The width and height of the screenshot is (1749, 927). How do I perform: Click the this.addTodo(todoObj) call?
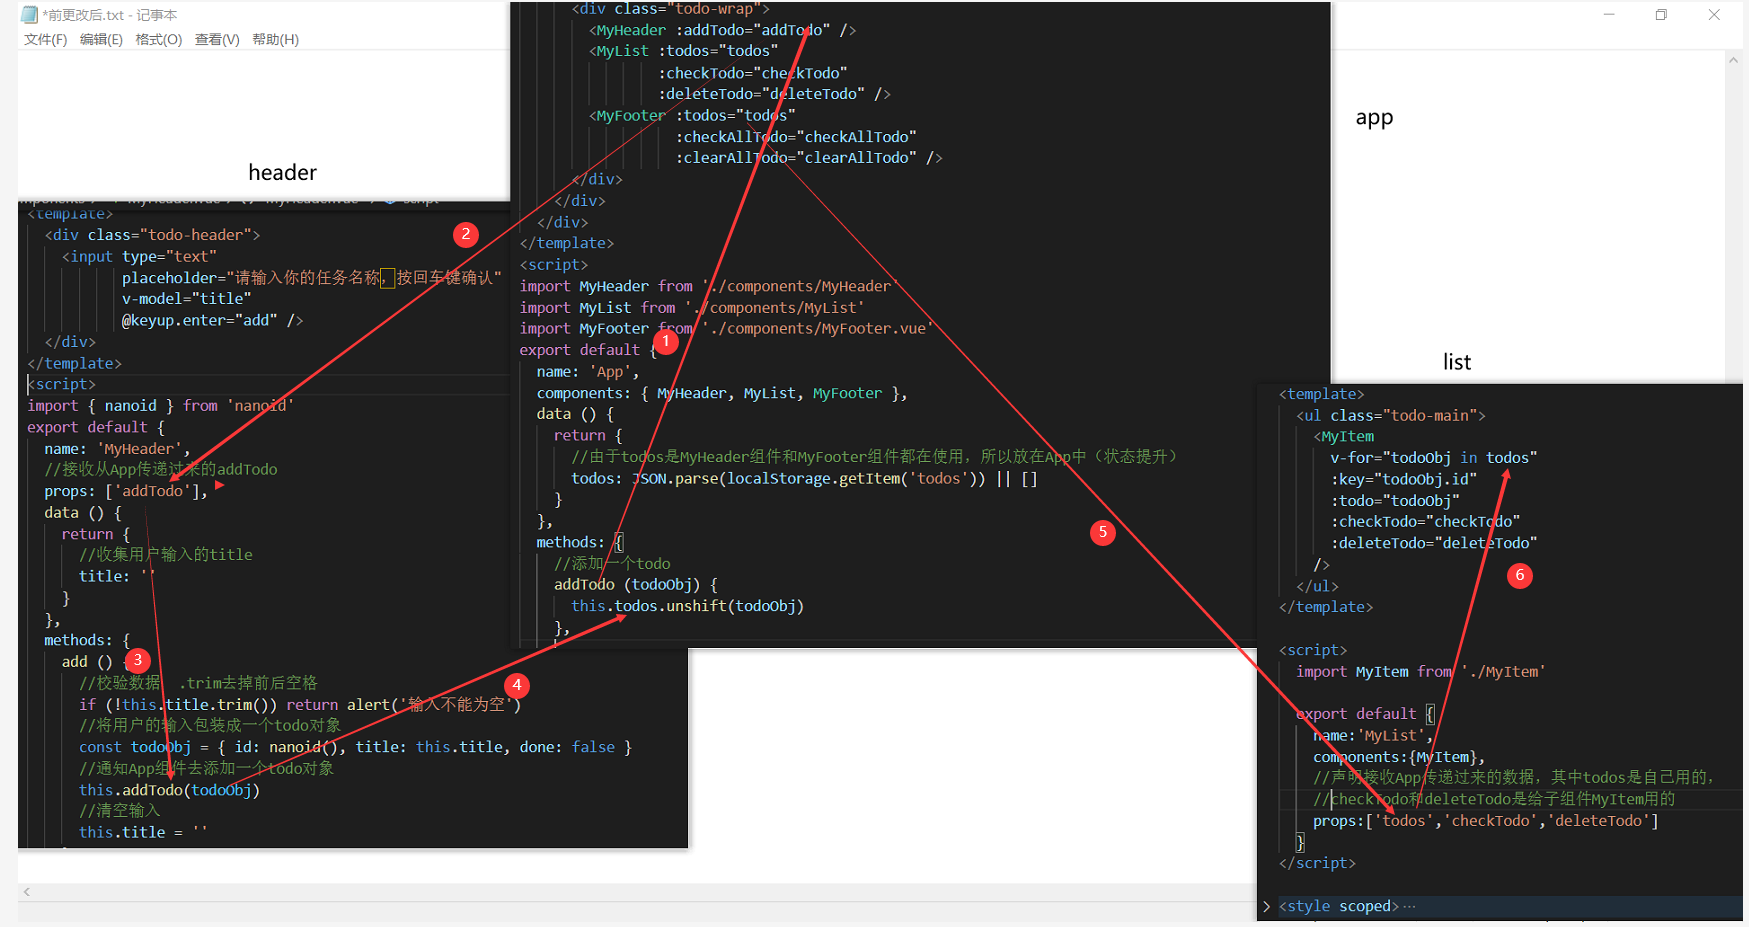pos(169,790)
